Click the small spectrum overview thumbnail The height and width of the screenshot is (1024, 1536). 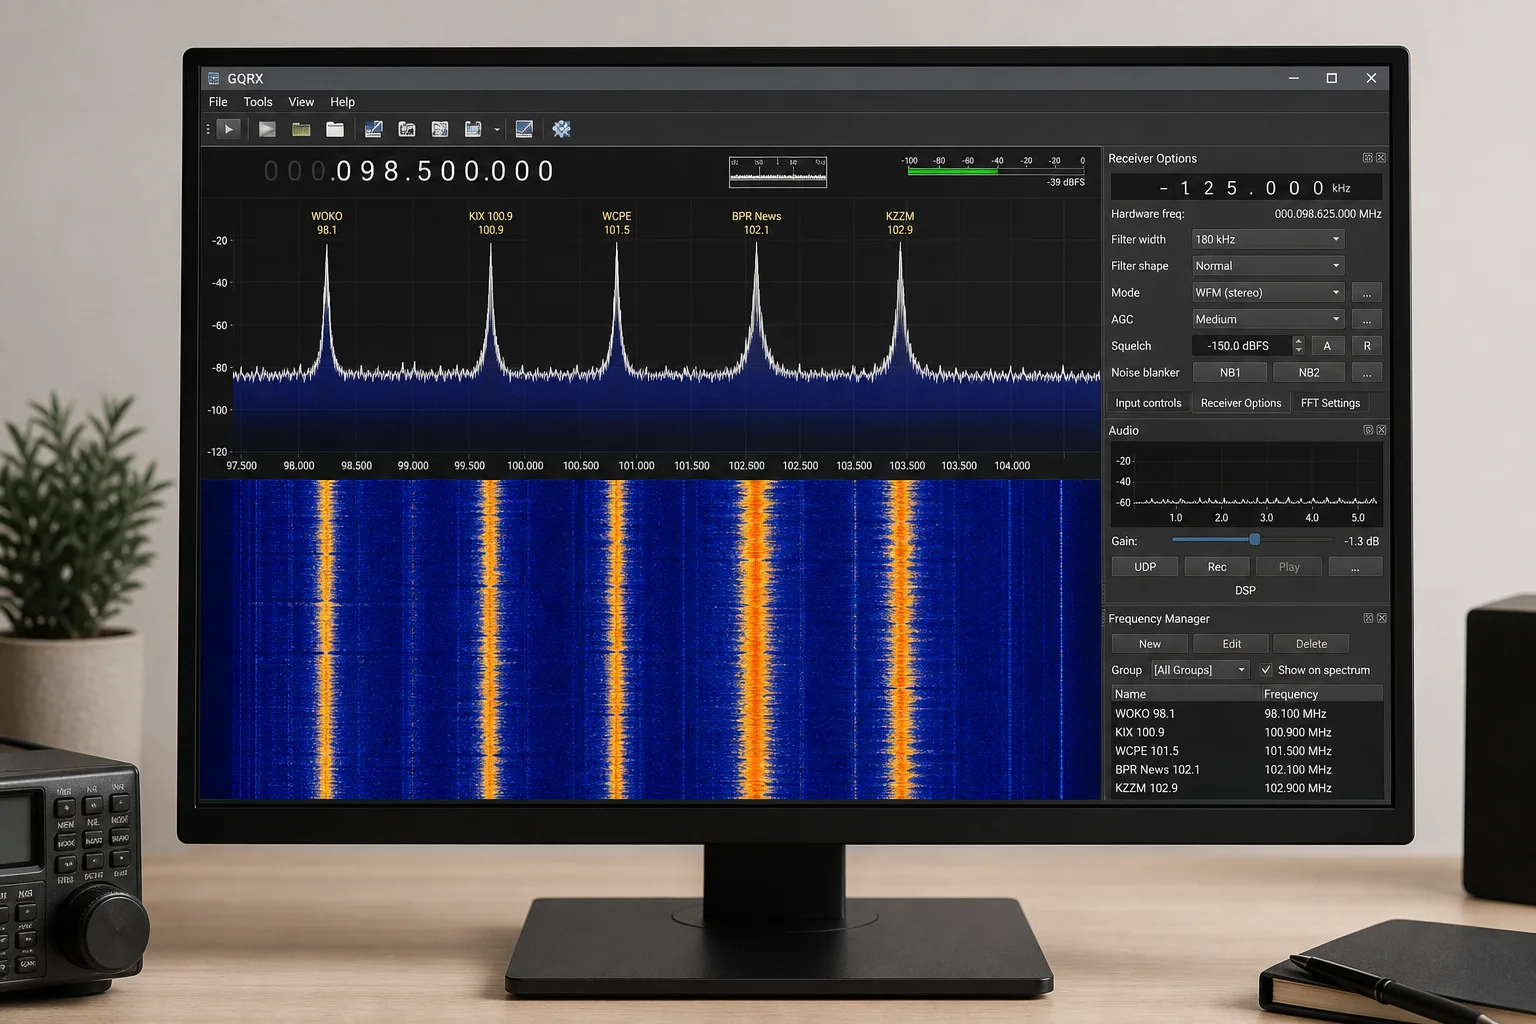pyautogui.click(x=778, y=172)
